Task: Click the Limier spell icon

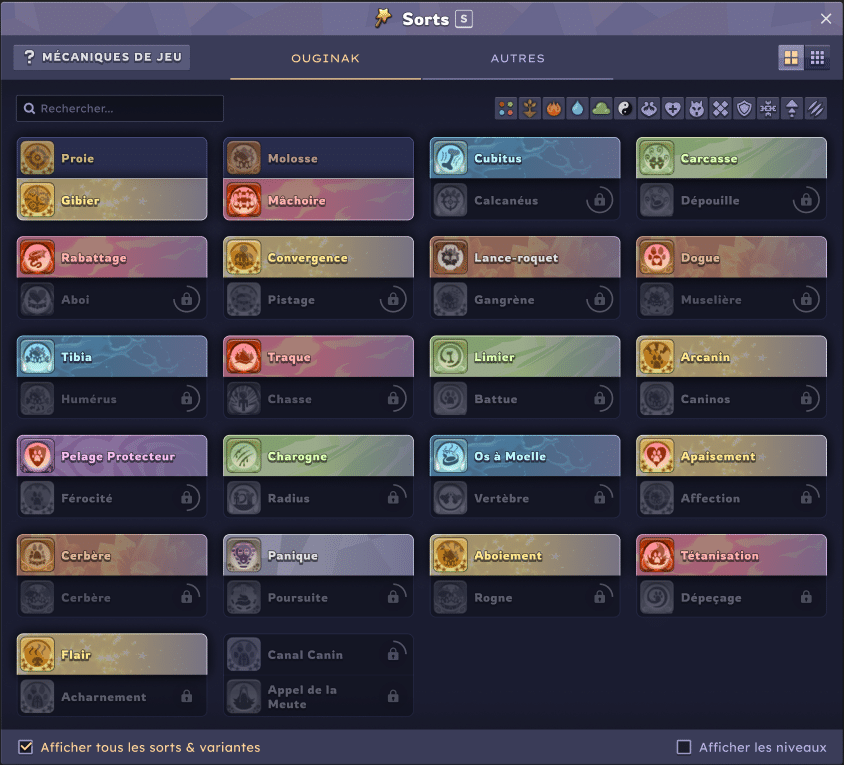Action: pos(451,356)
